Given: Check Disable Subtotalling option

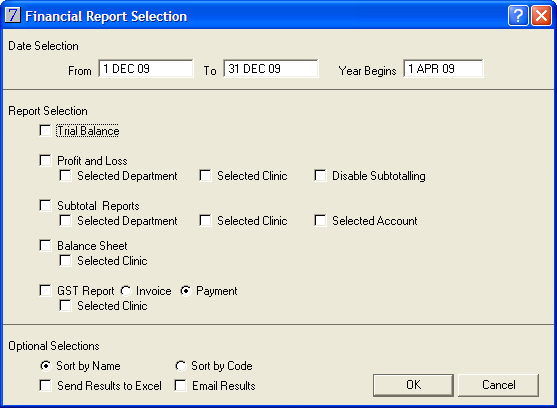Looking at the screenshot, I should (320, 175).
